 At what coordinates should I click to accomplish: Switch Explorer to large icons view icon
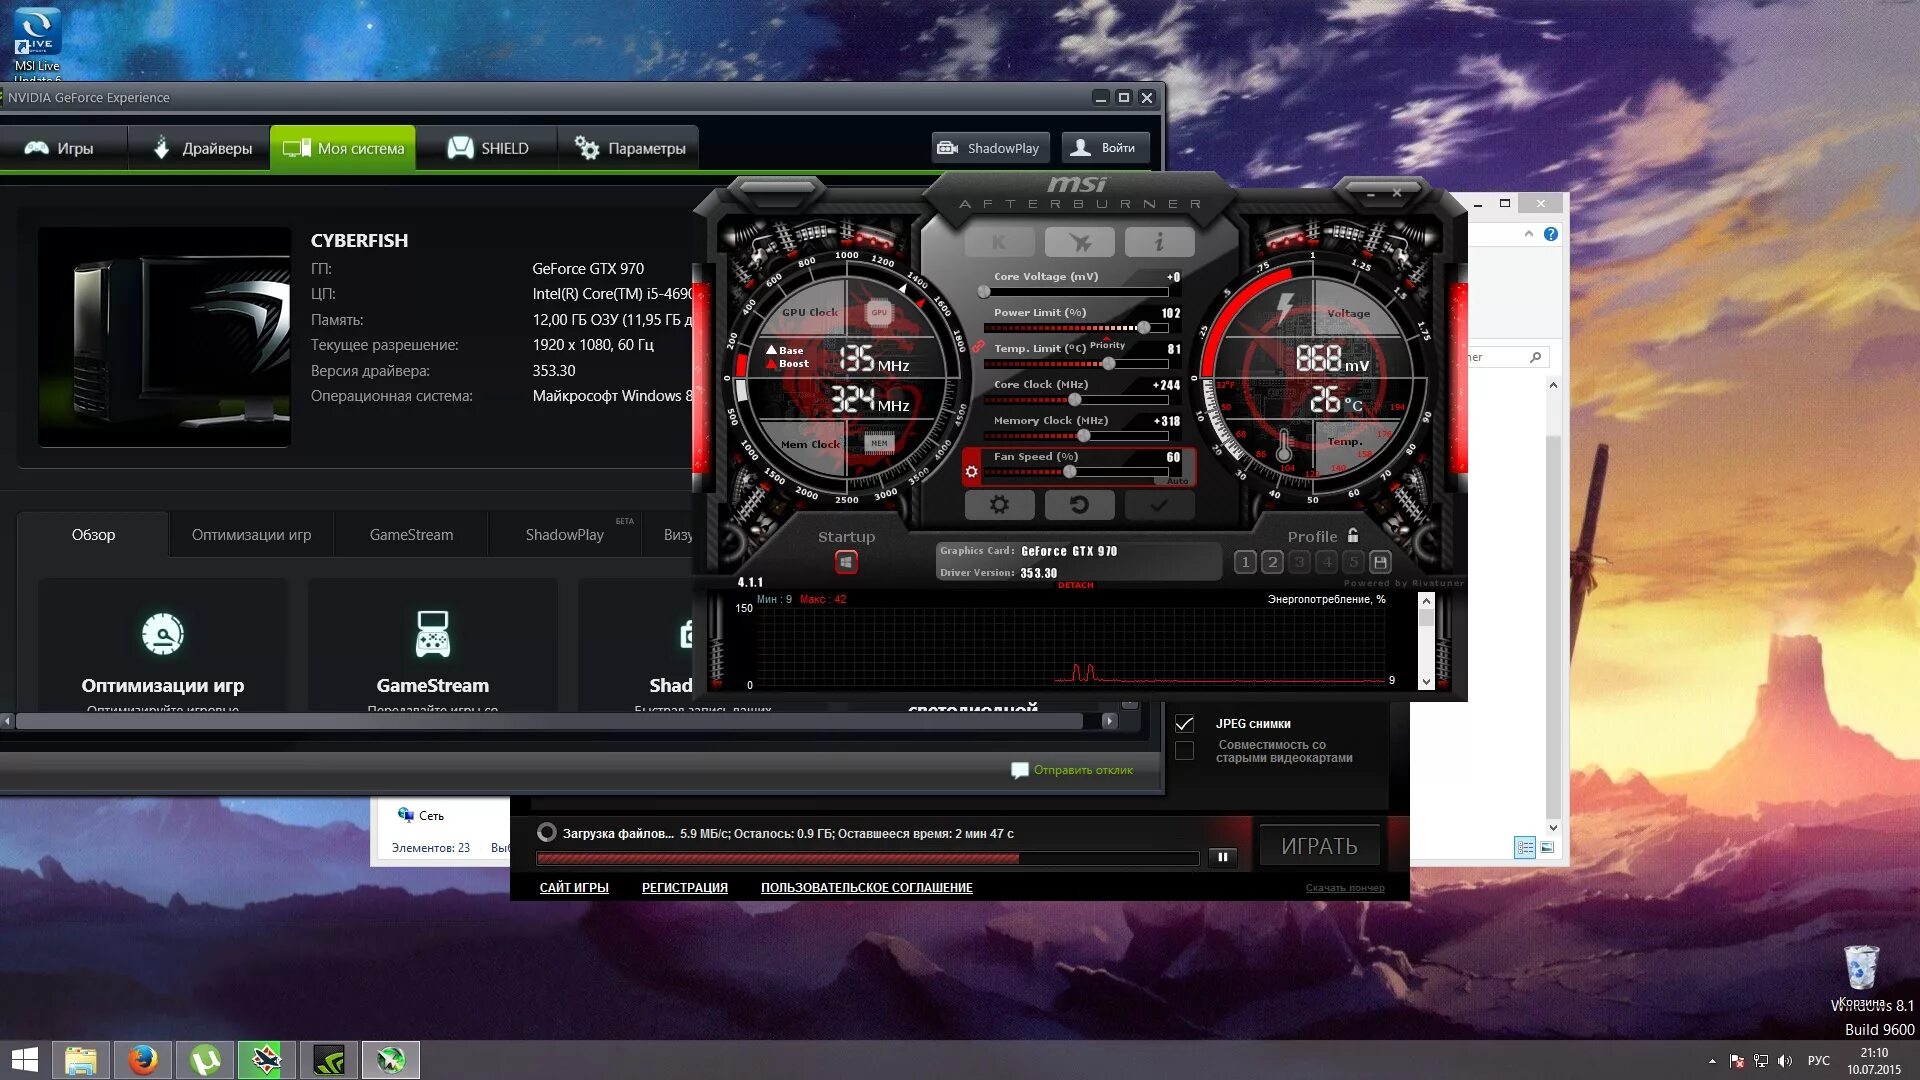[x=1547, y=847]
